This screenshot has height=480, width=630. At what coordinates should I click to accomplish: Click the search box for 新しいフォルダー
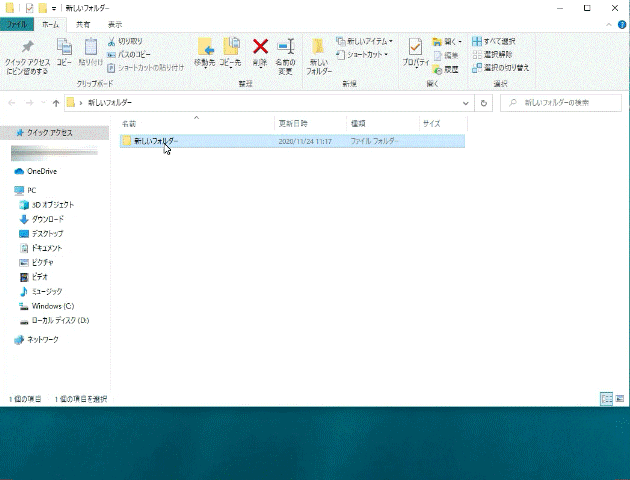[560, 103]
